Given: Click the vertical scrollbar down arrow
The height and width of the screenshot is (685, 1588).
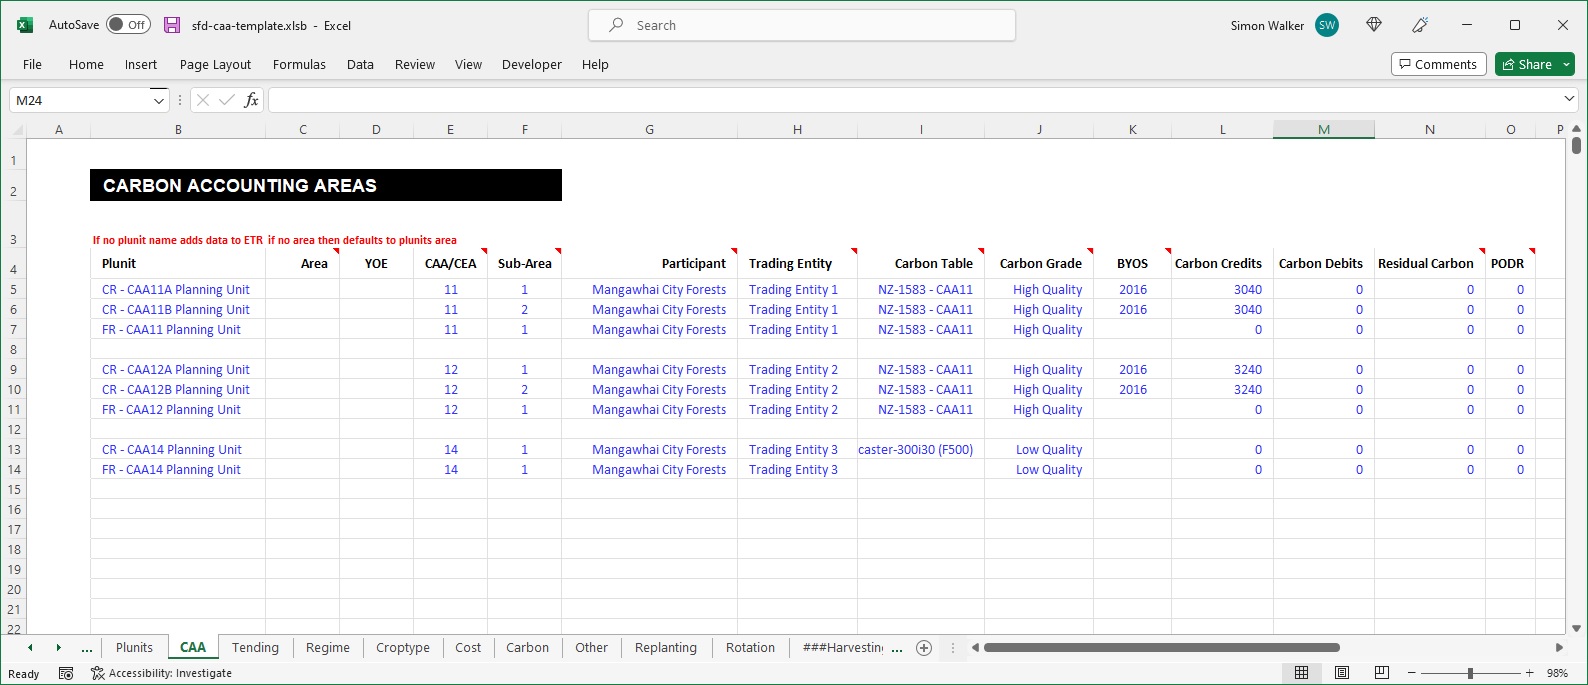Looking at the screenshot, I should (1577, 629).
